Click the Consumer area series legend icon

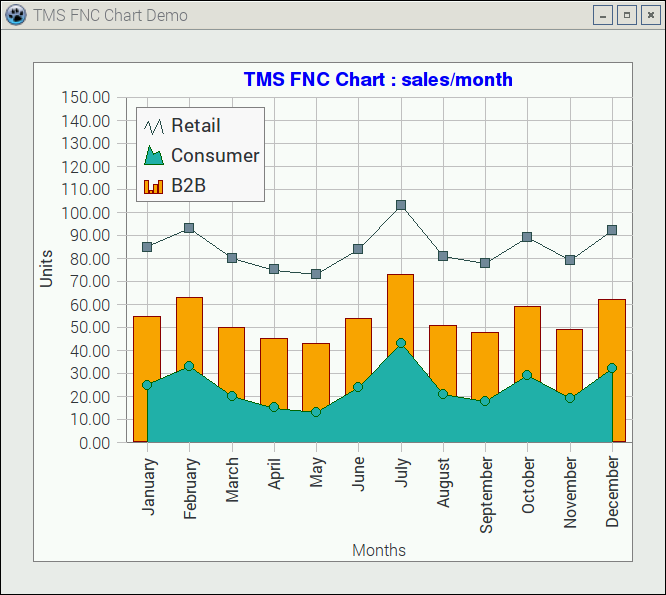click(154, 155)
